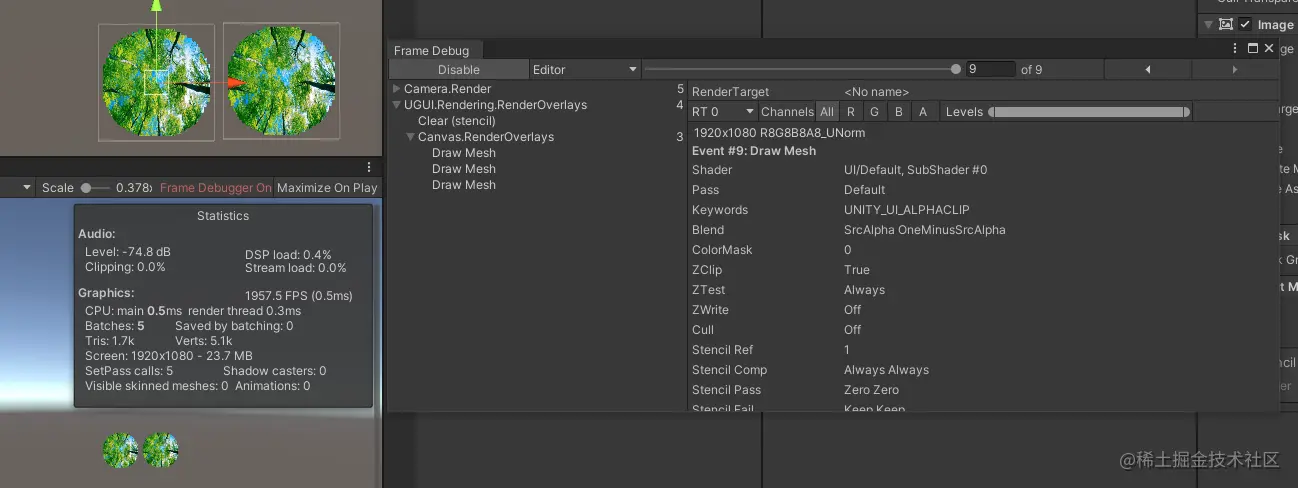This screenshot has height=488, width=1298.
Task: Toggle the G channel button
Action: [874, 111]
